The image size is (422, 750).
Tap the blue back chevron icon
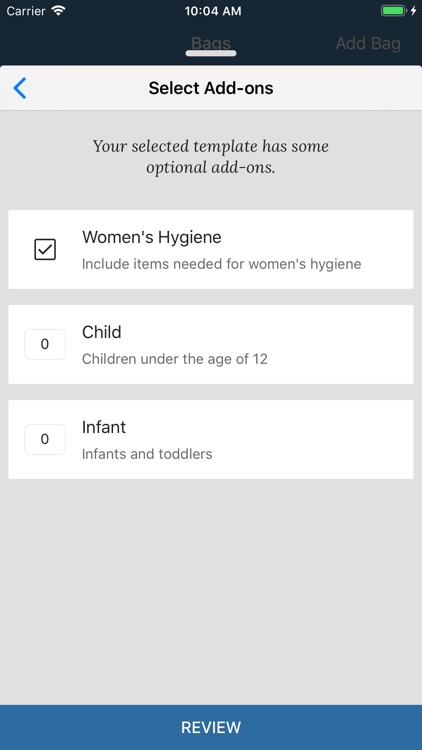(x=20, y=88)
